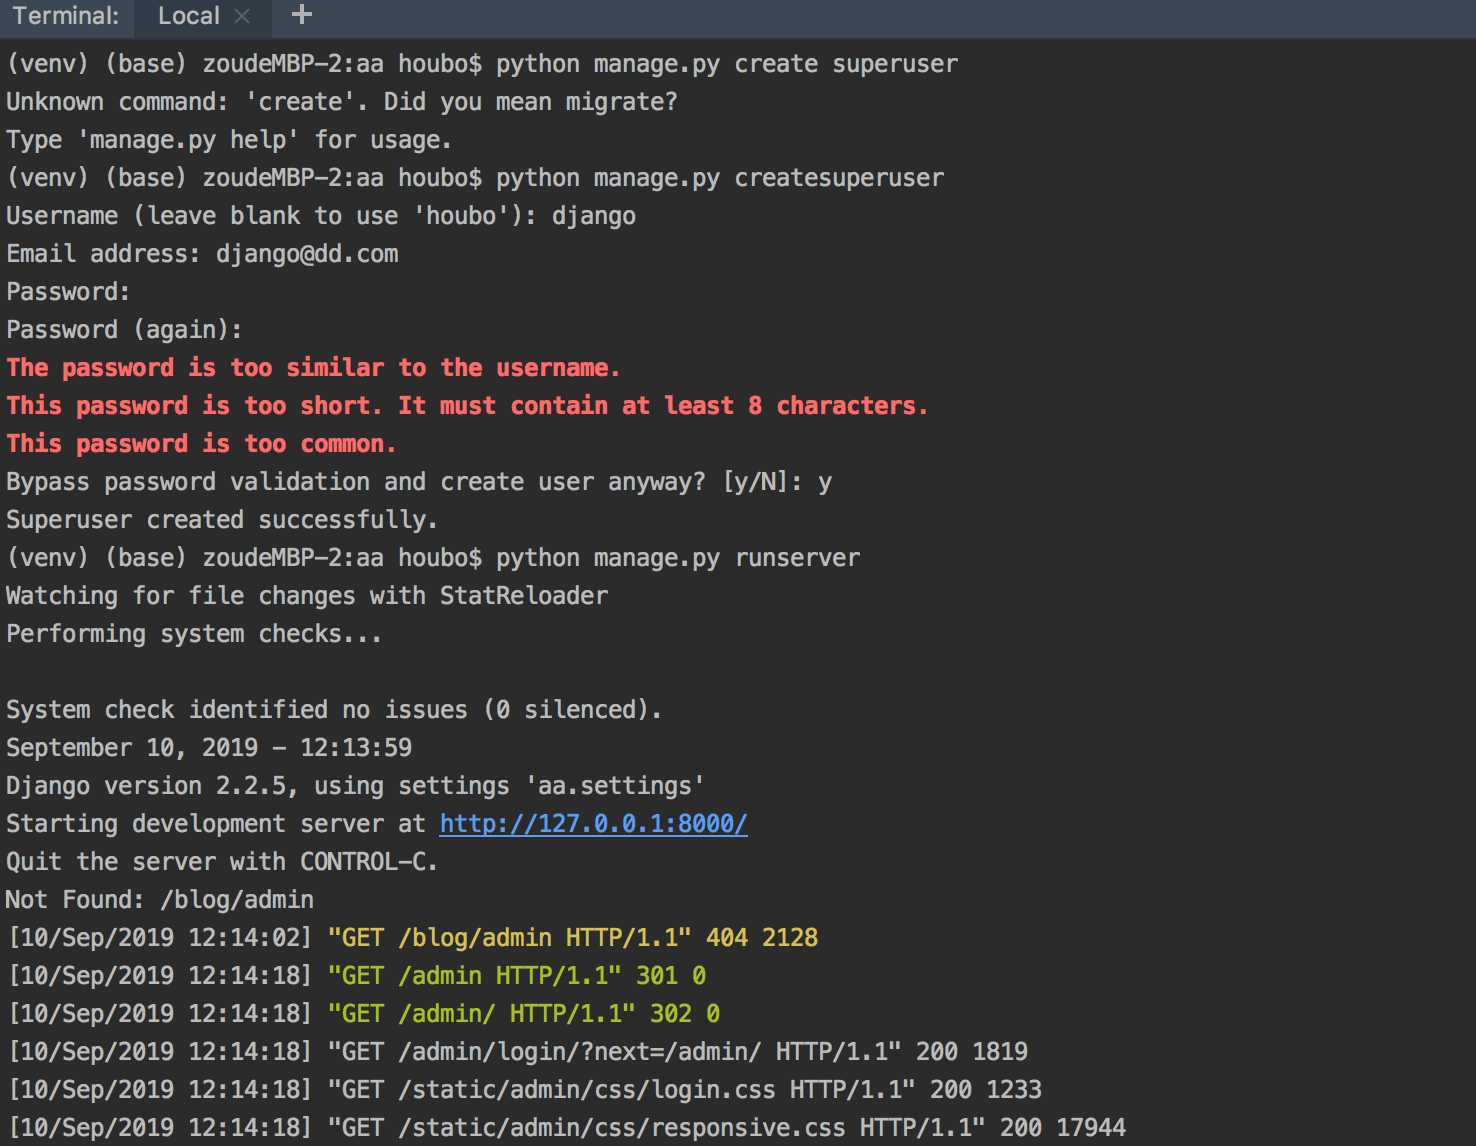The image size is (1476, 1146).
Task: Click the 'Terminal:' panel label
Action: 65,16
